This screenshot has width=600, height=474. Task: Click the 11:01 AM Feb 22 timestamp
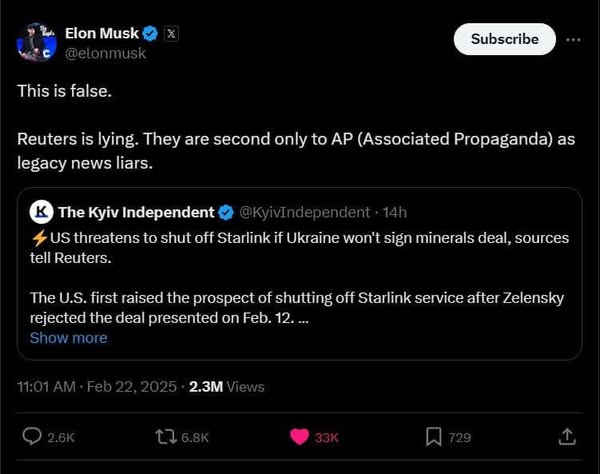[97, 386]
